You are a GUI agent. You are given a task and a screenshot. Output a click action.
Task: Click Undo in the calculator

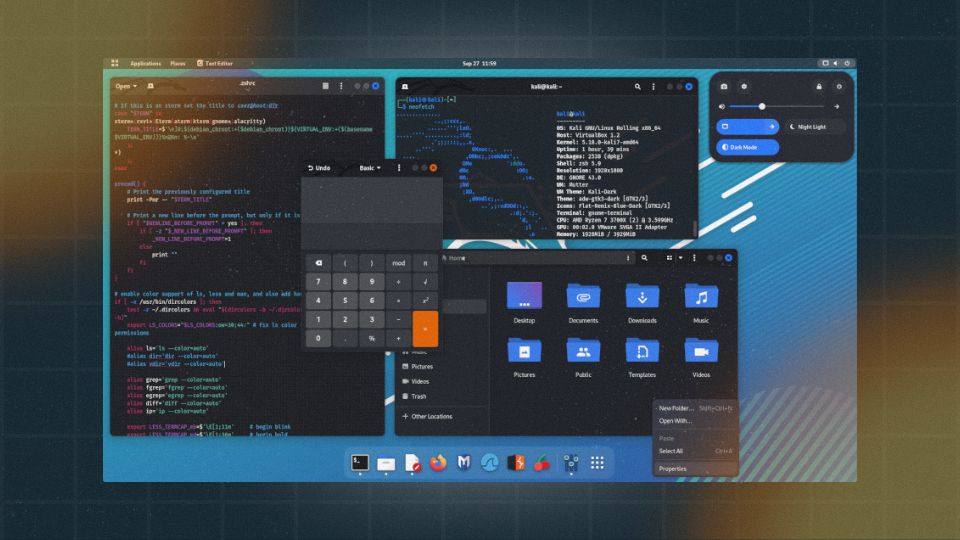click(x=319, y=168)
